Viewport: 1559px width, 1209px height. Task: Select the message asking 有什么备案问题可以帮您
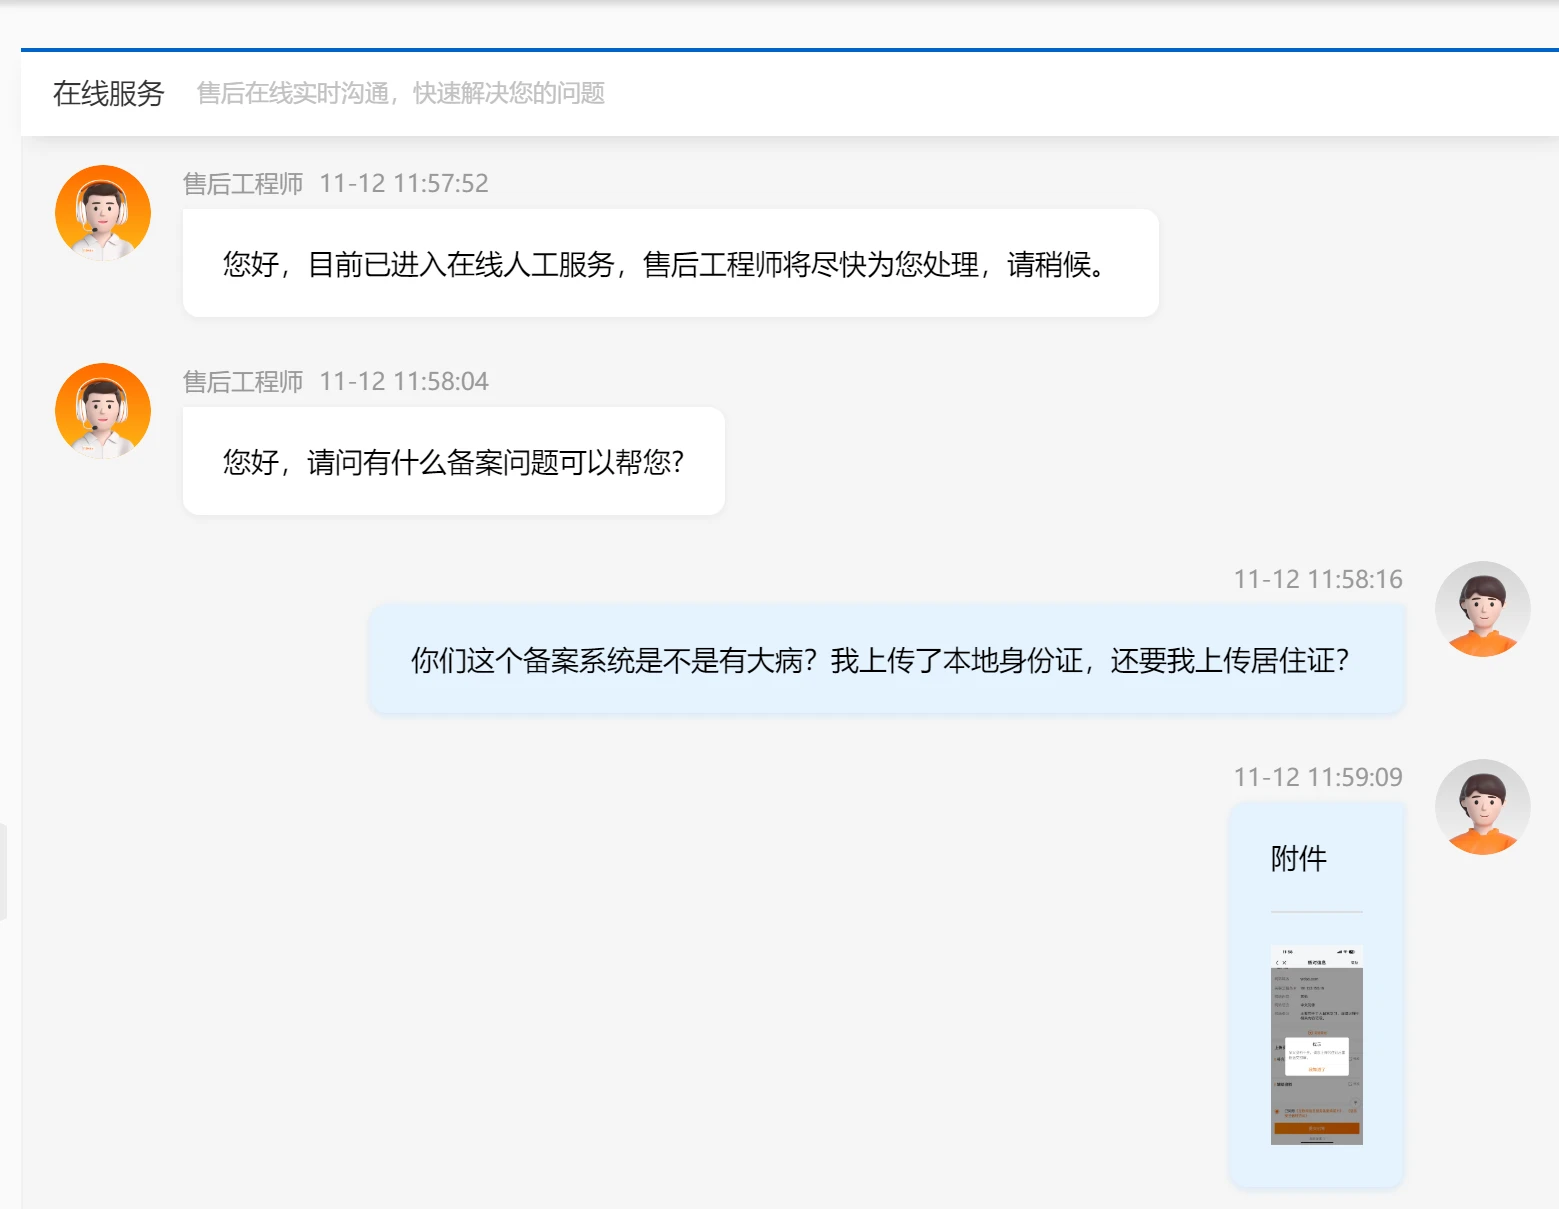[453, 462]
